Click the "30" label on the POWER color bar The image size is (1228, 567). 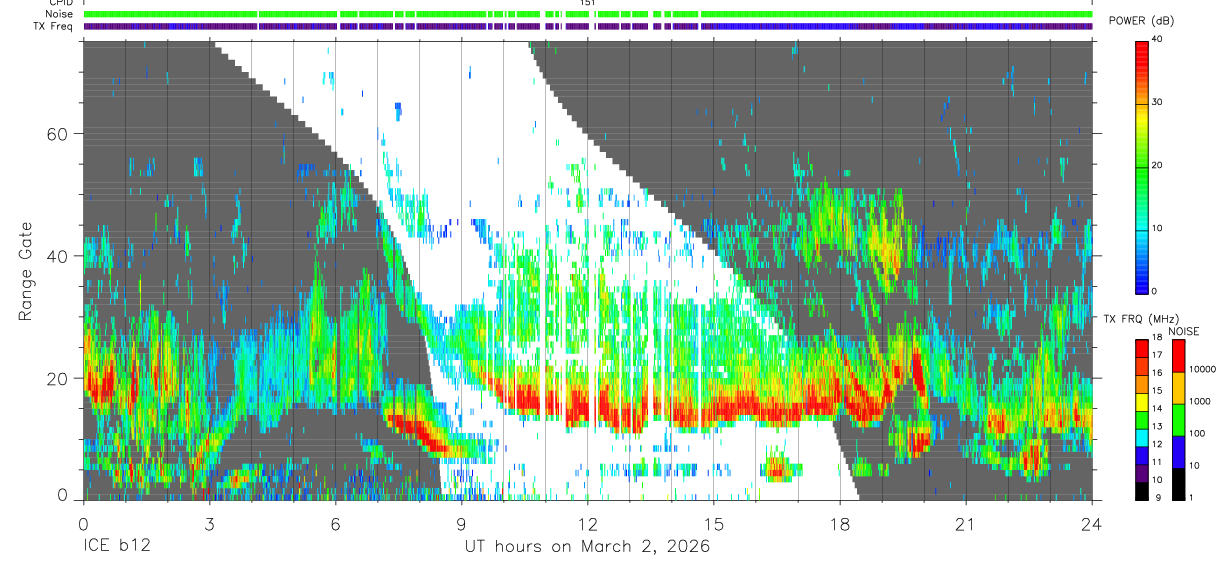1159,102
